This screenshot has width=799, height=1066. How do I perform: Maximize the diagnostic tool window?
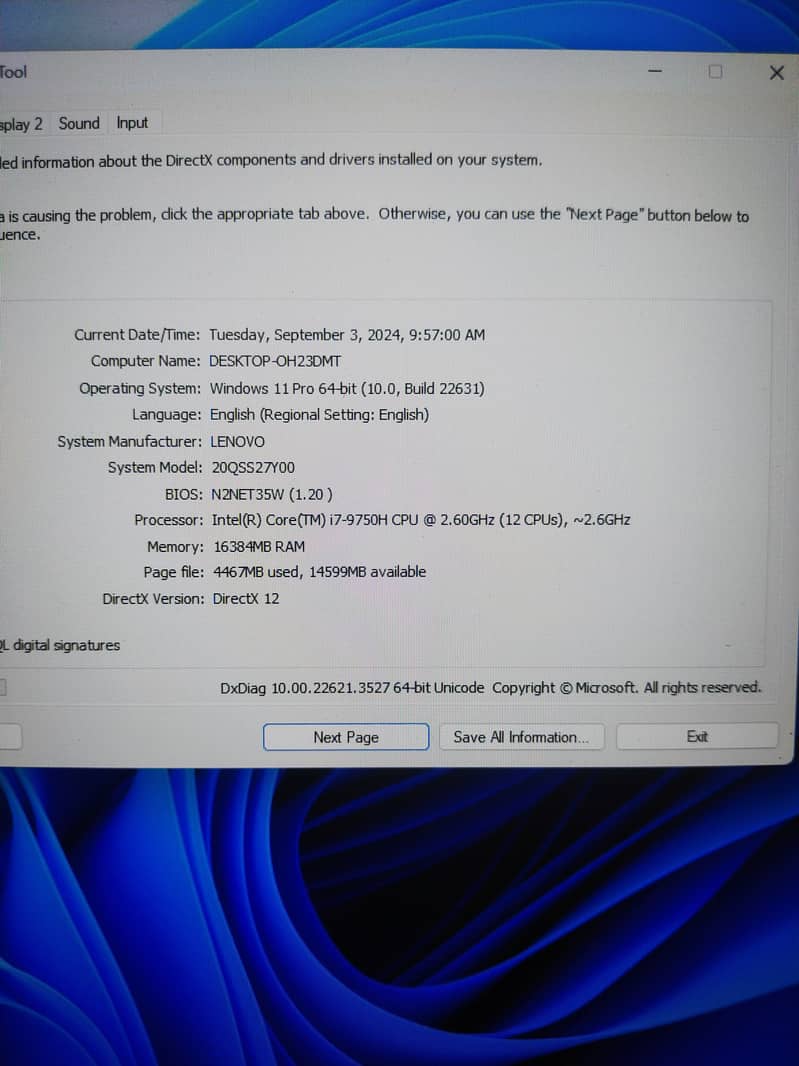[x=715, y=73]
